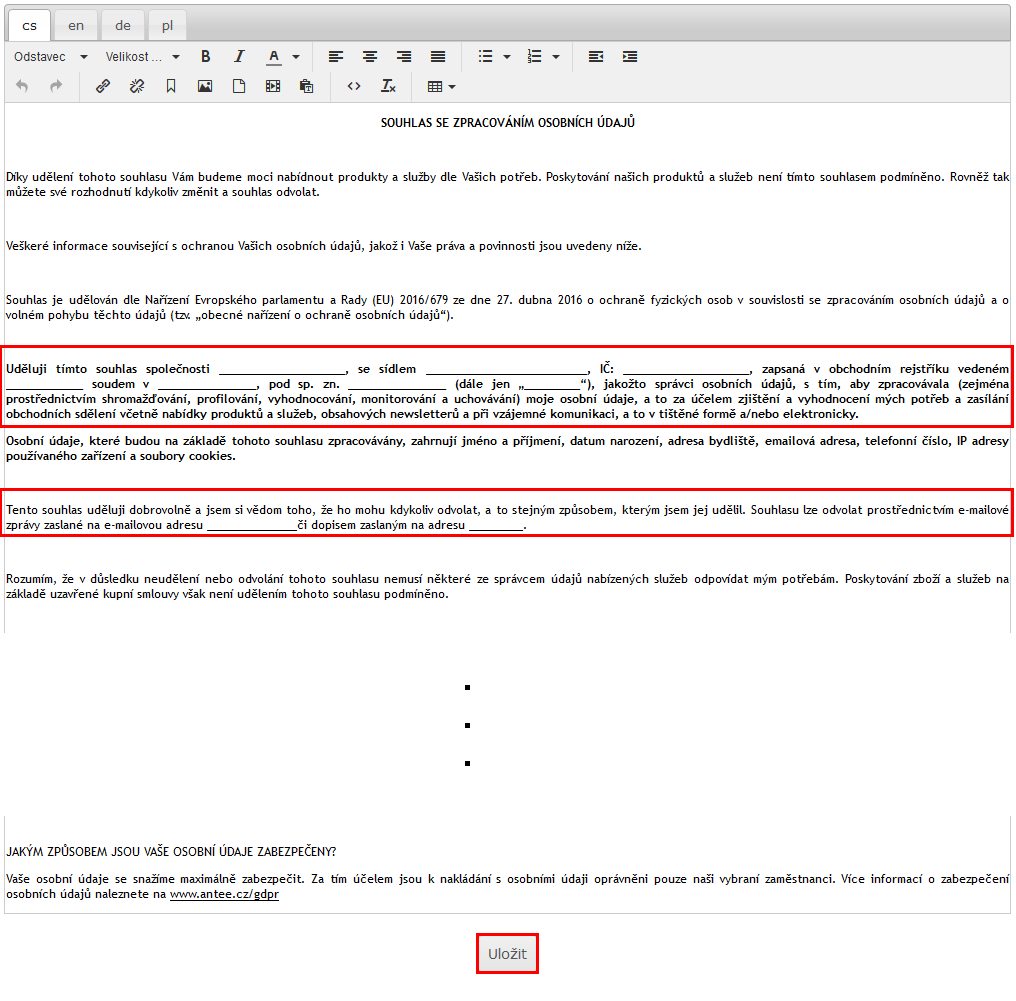Justify the paragraph text
The image size is (1016, 1001).
click(438, 57)
